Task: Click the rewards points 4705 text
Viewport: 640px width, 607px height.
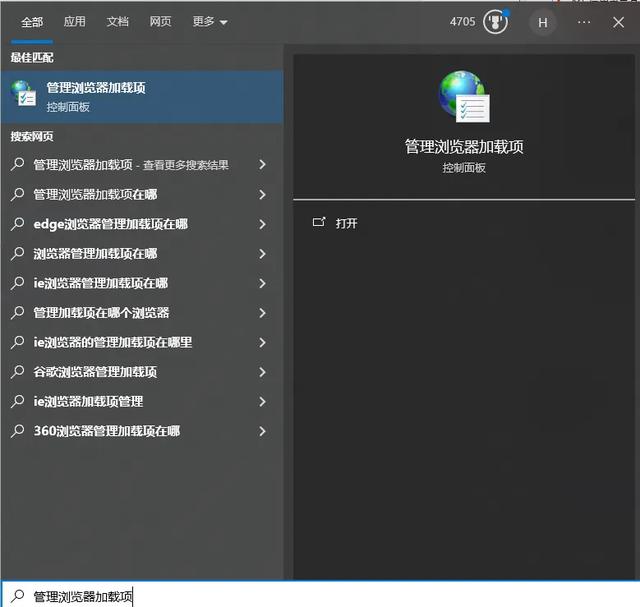Action: tap(462, 22)
